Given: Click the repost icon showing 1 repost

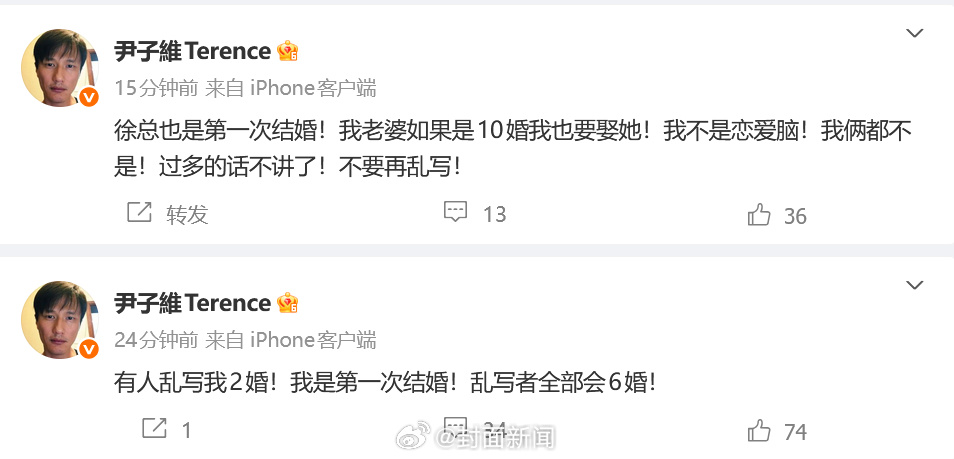Looking at the screenshot, I should point(153,429).
